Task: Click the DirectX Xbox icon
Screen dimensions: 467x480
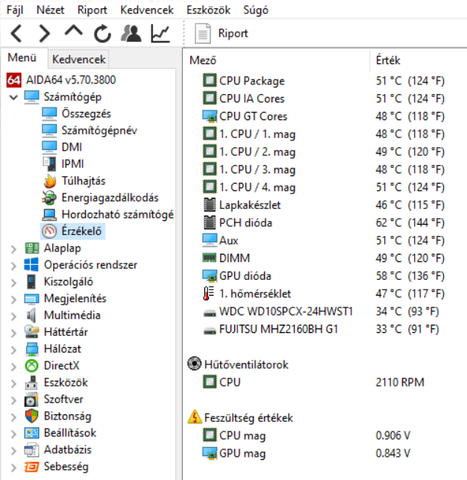Action: pos(32,366)
